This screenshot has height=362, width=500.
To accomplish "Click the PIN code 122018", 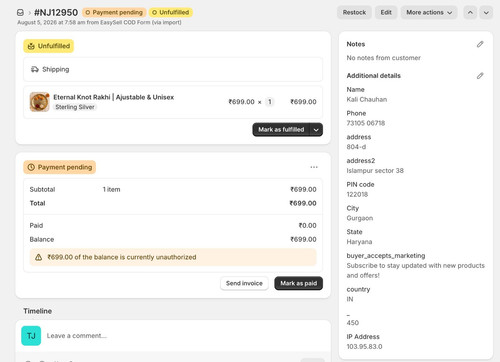I will 357,194.
